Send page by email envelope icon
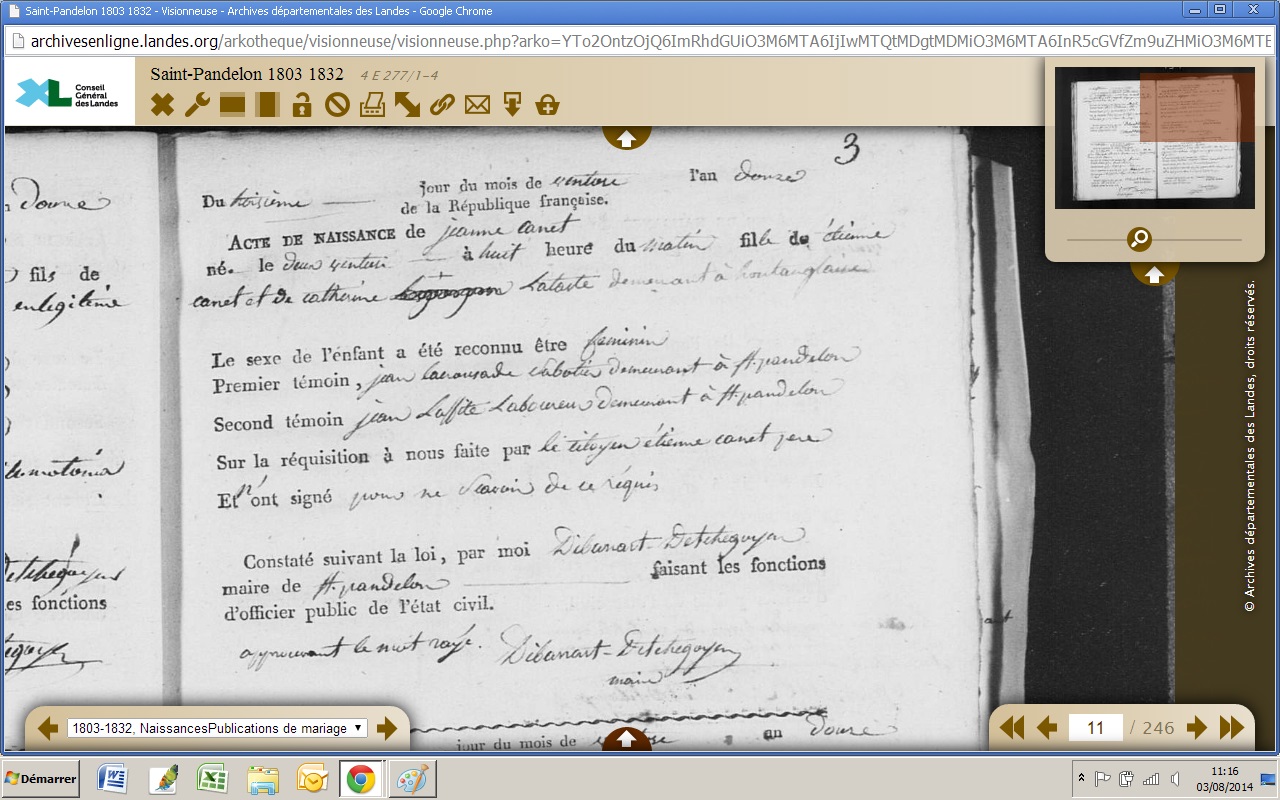Viewport: 1280px width, 800px height. click(477, 104)
